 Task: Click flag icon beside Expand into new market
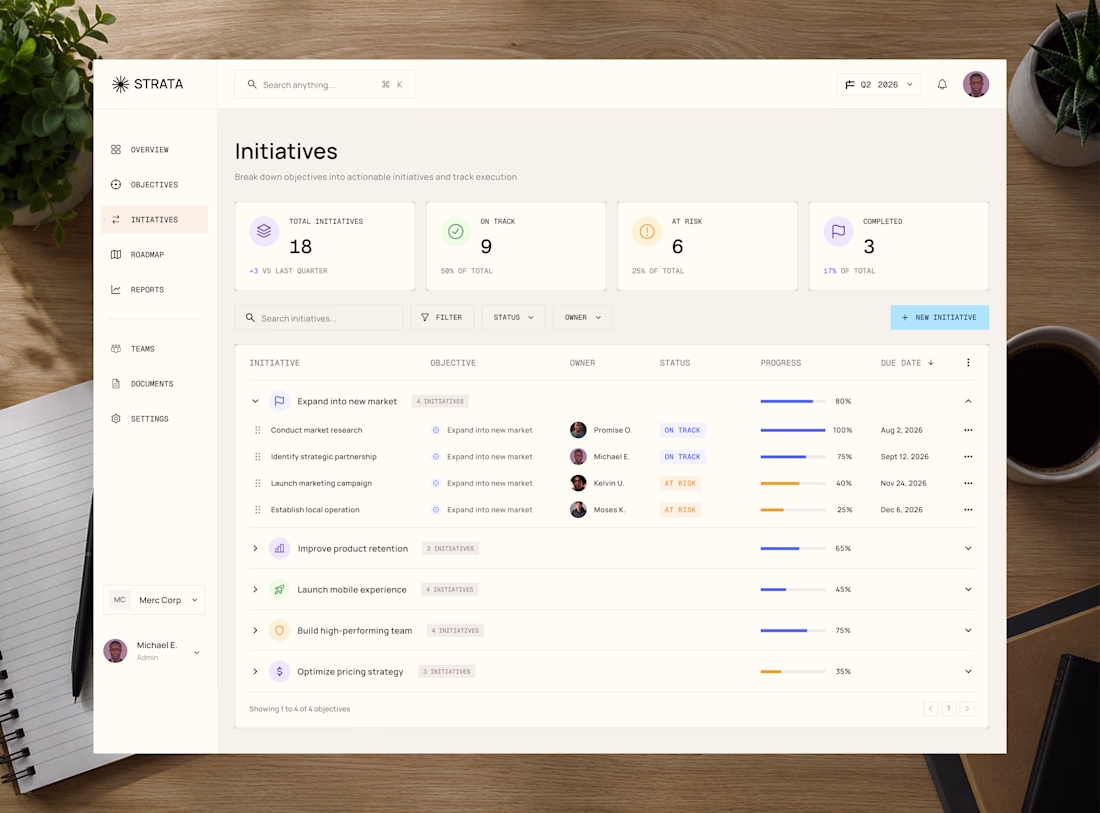[x=279, y=401]
